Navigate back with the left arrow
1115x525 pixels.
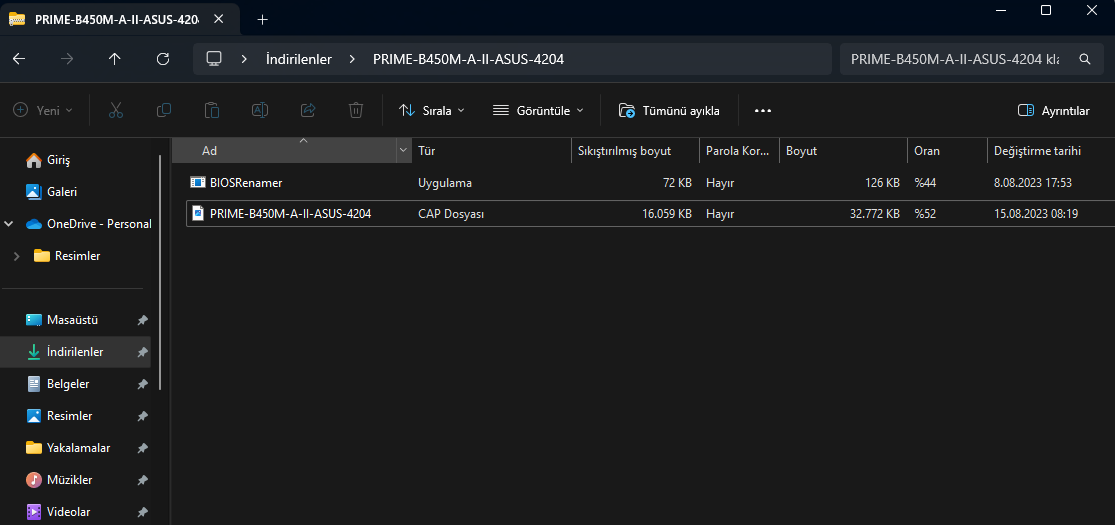[x=19, y=59]
